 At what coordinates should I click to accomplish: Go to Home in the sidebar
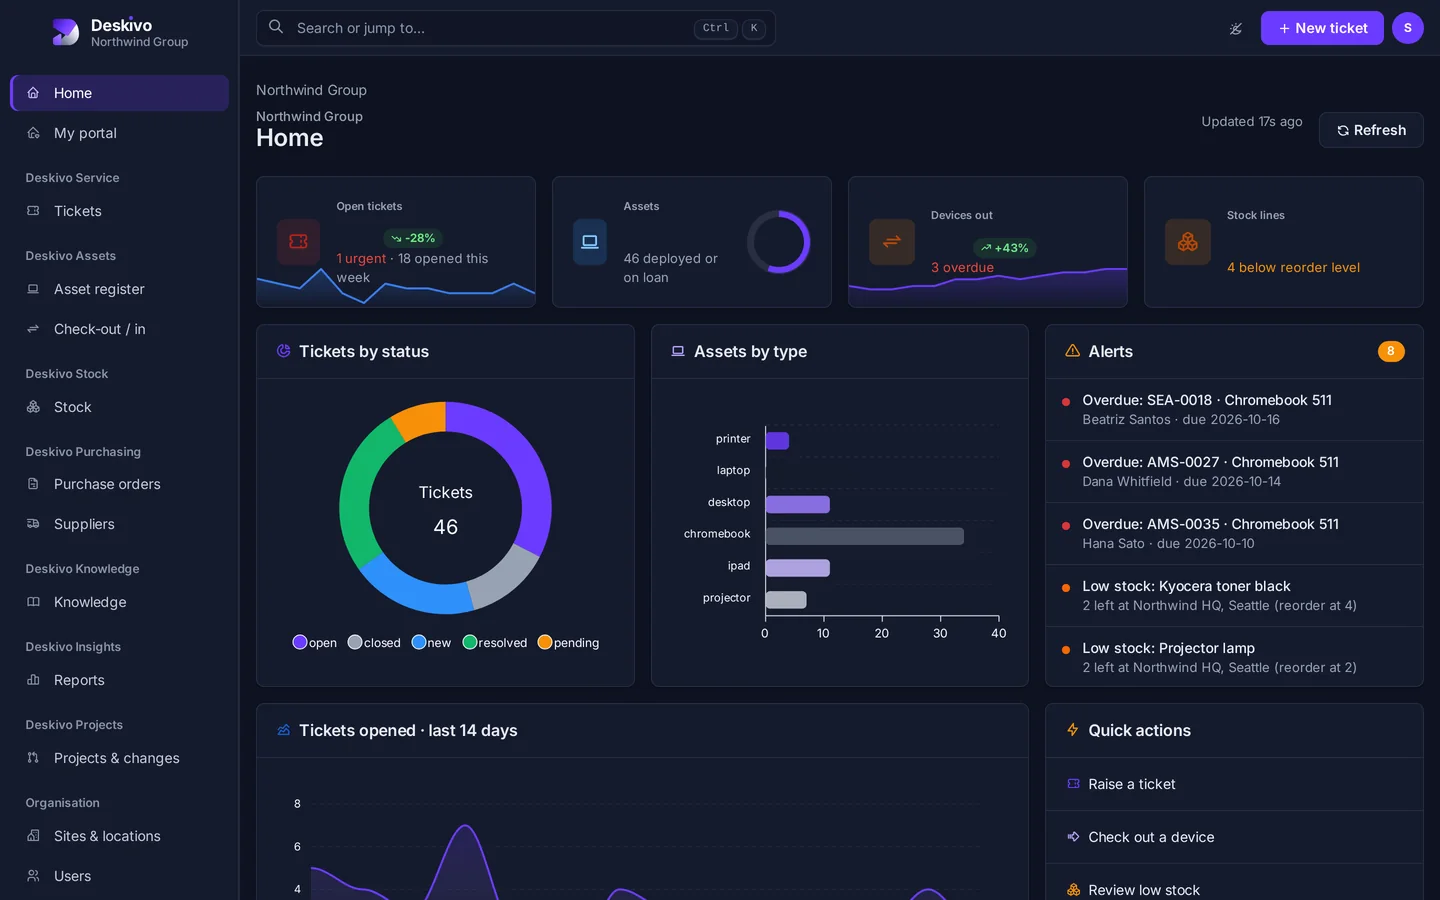click(119, 93)
